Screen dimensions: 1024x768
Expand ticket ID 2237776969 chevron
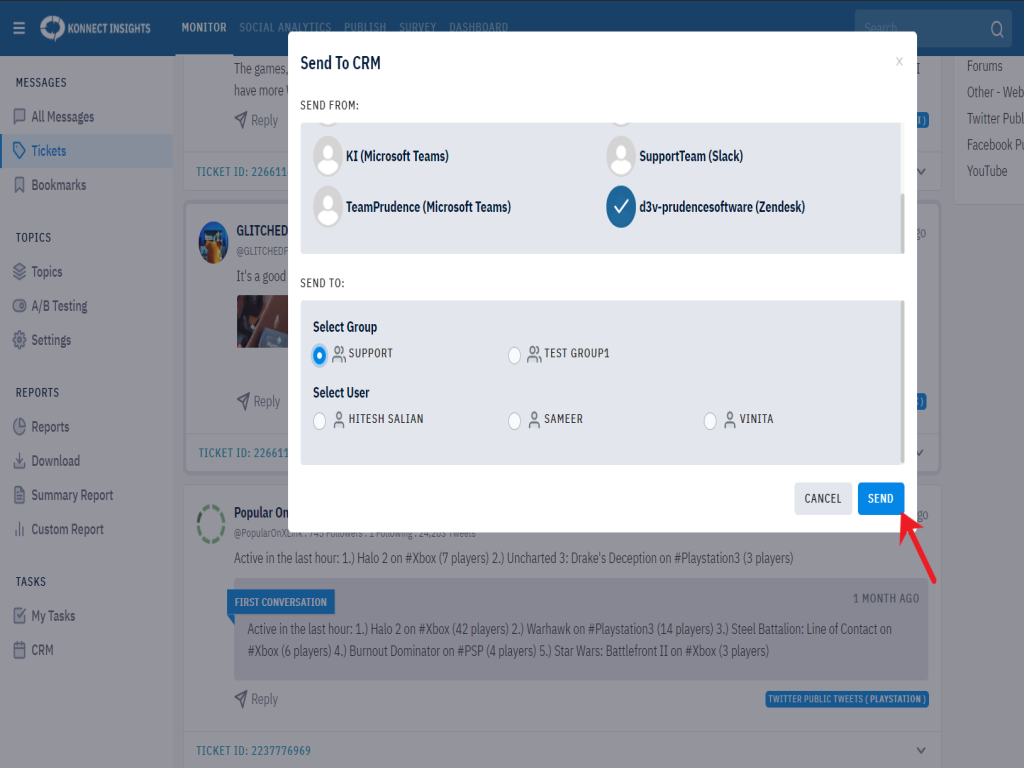[x=921, y=750]
